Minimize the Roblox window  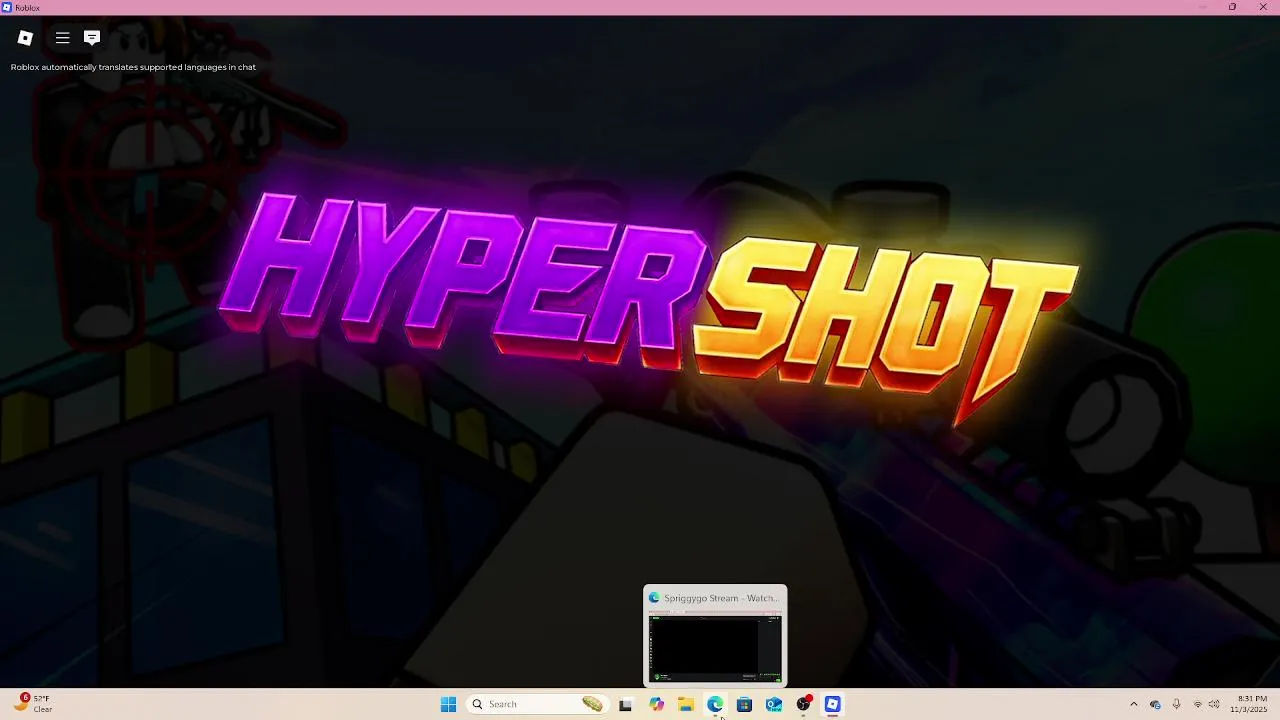[1203, 7]
